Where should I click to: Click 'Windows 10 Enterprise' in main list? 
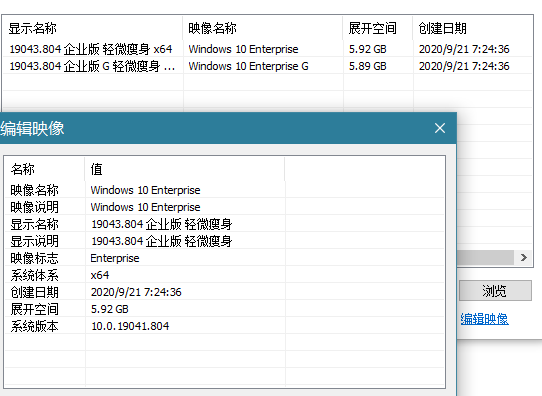pyautogui.click(x=243, y=49)
